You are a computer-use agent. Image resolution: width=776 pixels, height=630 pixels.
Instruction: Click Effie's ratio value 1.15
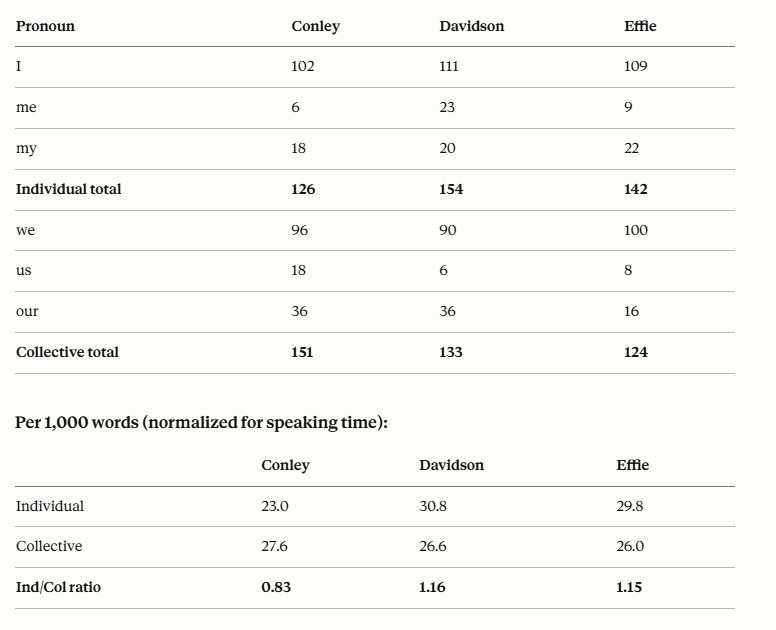tap(629, 587)
